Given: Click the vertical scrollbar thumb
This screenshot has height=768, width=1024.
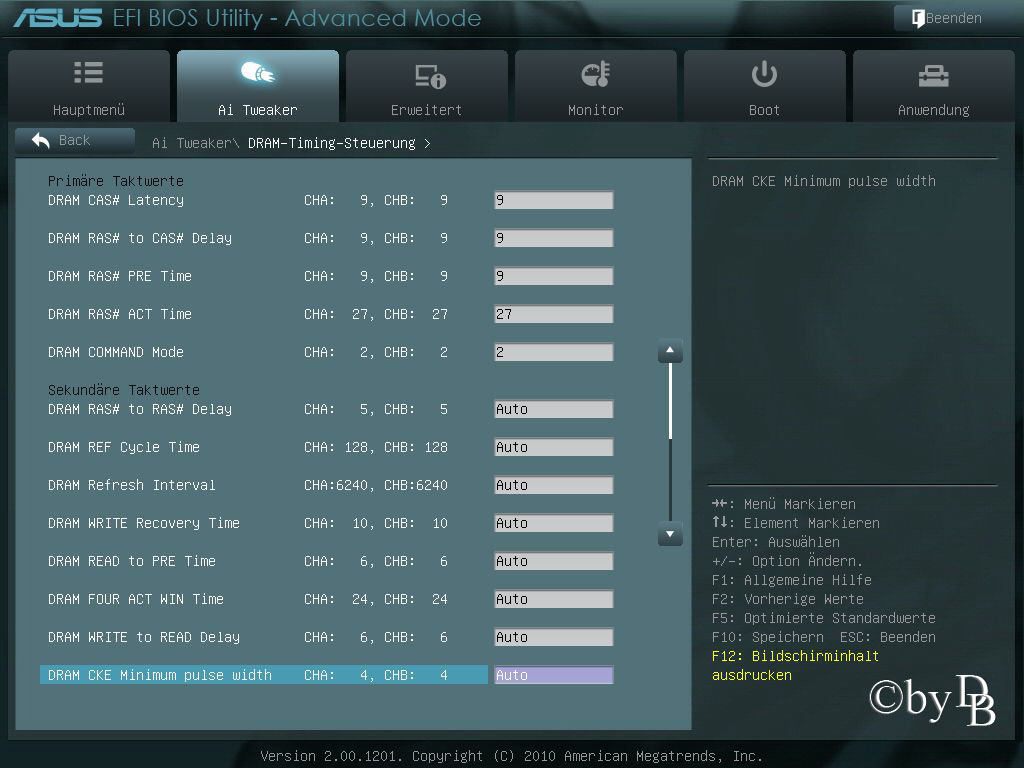Looking at the screenshot, I should pos(670,401).
